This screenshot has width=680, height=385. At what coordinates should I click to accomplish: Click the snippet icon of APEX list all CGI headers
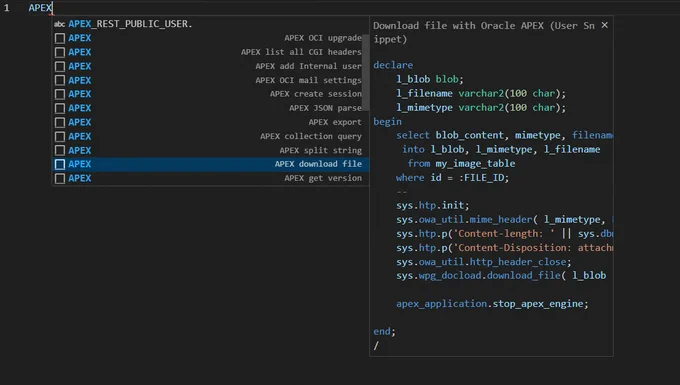(x=60, y=52)
